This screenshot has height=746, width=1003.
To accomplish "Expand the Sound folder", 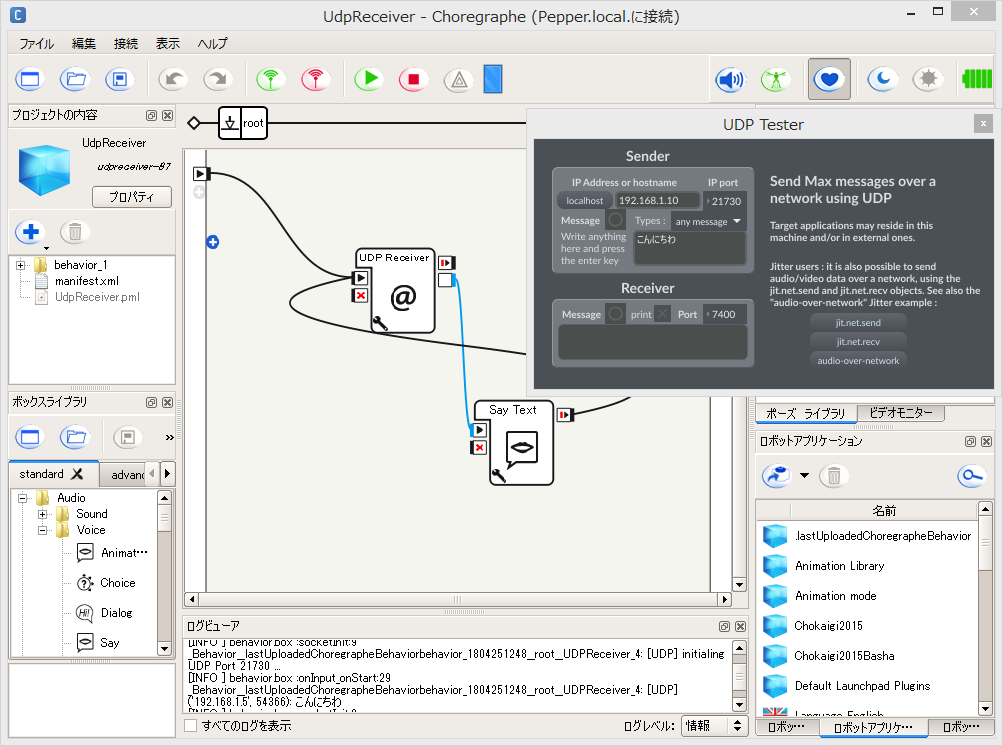I will click(42, 514).
